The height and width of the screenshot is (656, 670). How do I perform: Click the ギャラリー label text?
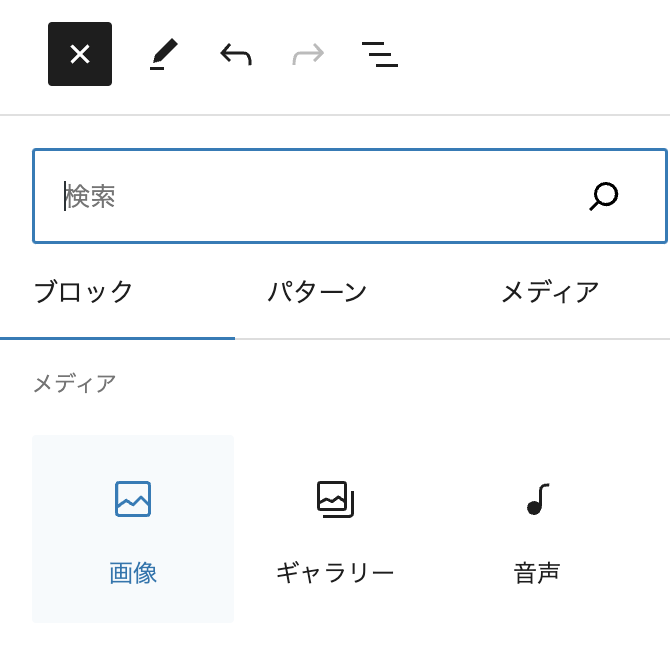335,573
